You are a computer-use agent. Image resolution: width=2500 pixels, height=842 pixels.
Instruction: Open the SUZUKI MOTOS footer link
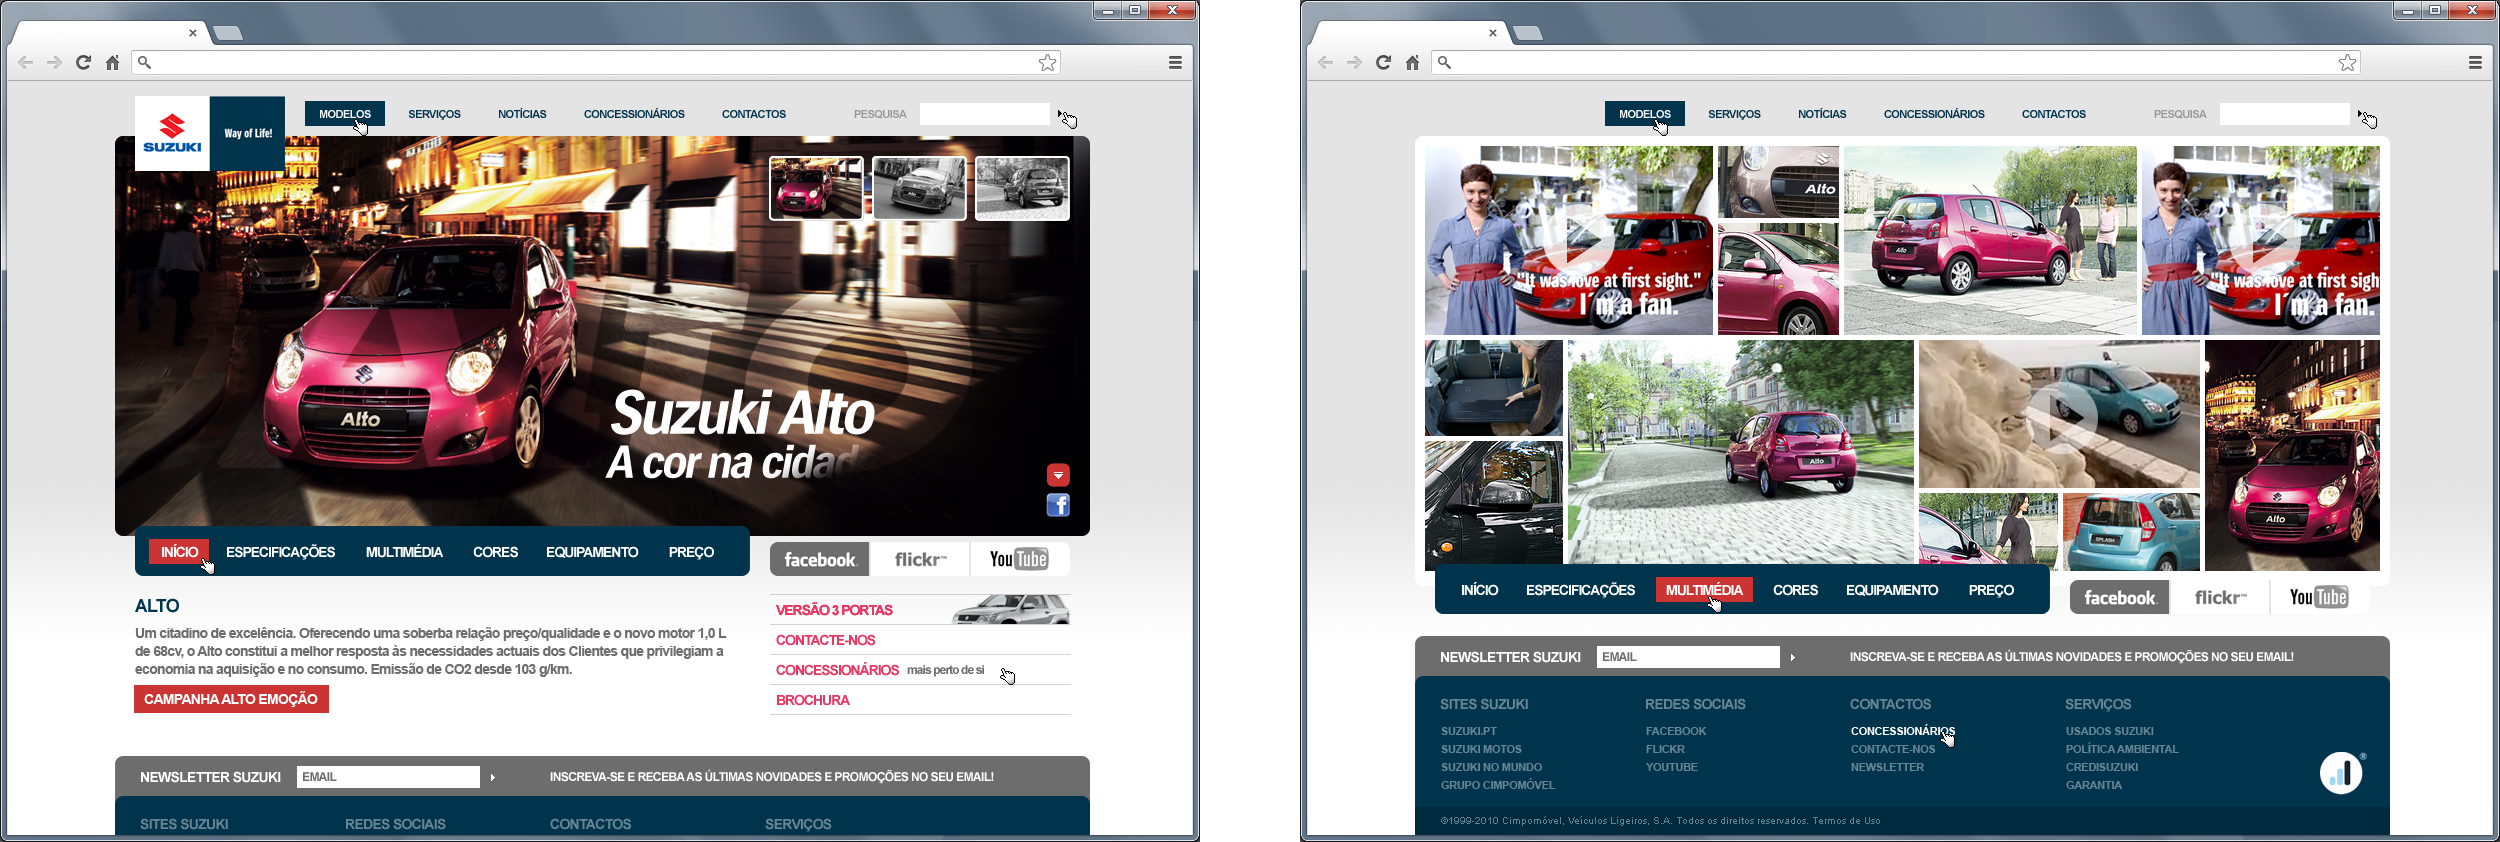[1480, 749]
